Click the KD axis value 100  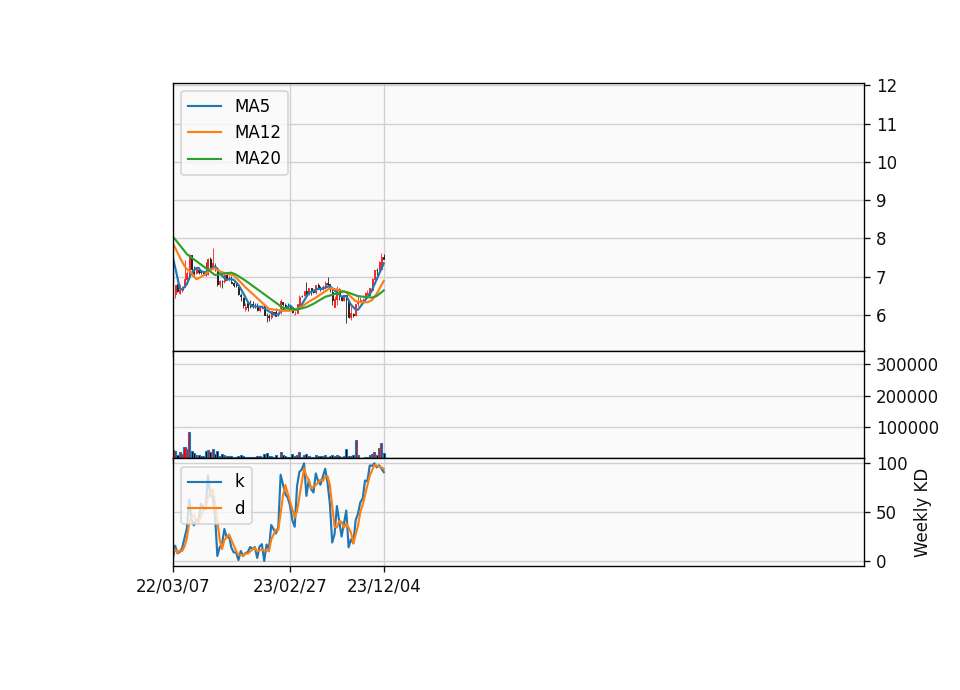click(x=892, y=464)
